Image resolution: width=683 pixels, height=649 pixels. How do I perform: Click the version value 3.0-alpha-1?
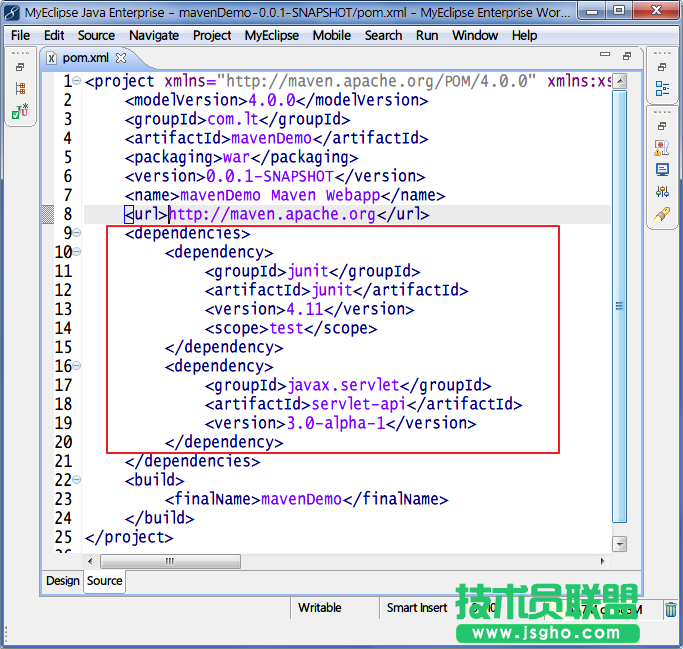click(336, 423)
